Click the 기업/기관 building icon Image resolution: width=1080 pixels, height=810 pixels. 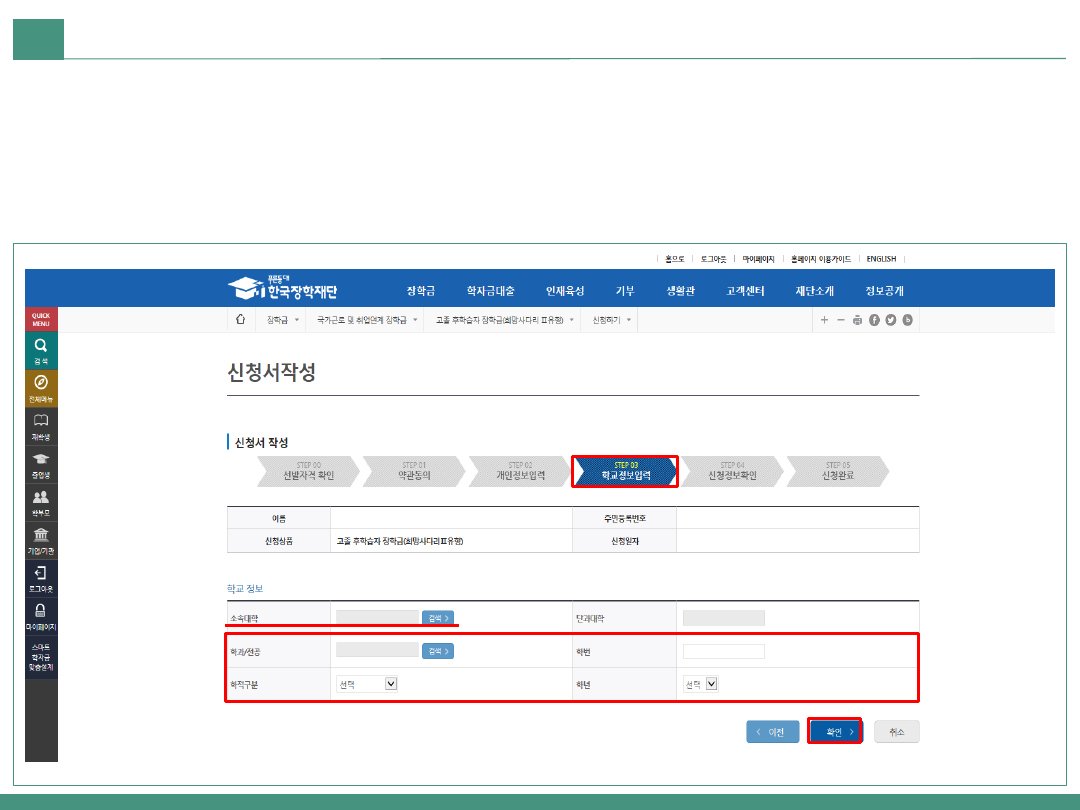pos(41,540)
